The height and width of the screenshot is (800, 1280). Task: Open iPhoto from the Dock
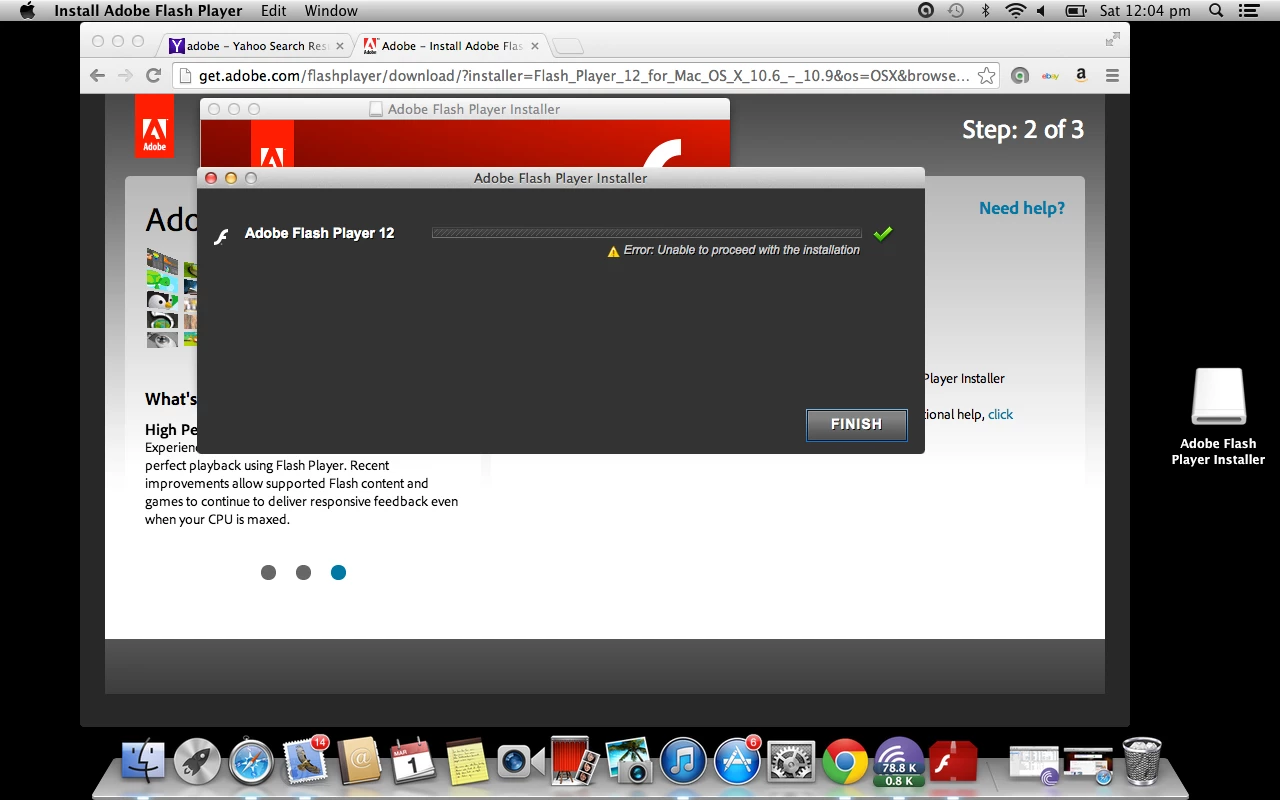click(628, 763)
